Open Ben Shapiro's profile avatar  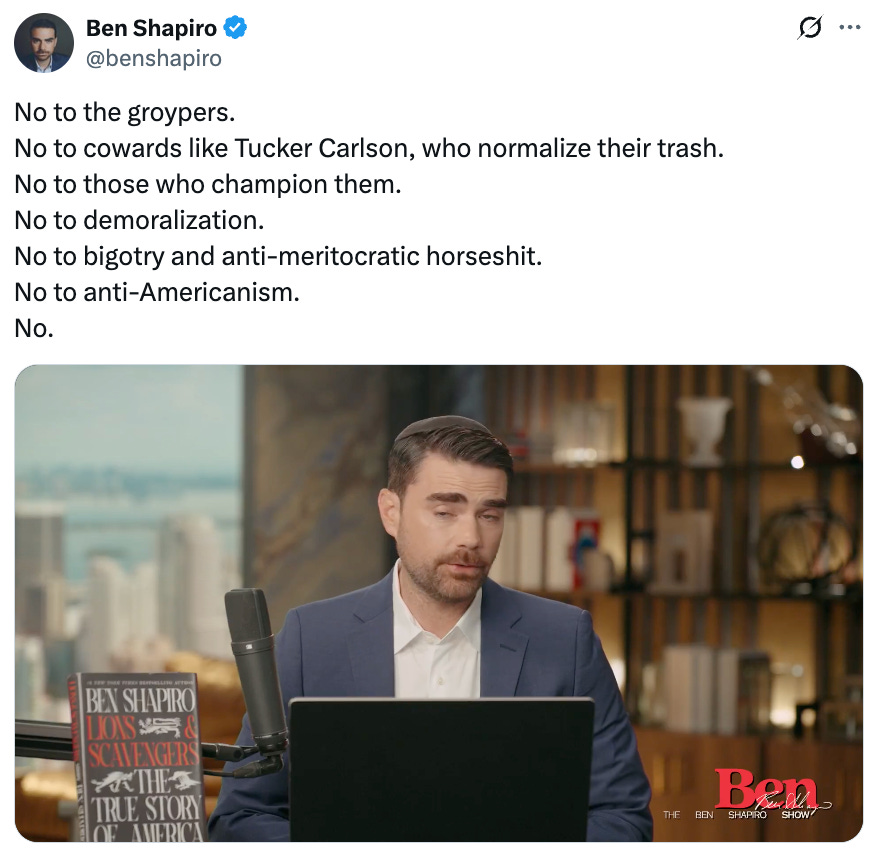click(44, 43)
